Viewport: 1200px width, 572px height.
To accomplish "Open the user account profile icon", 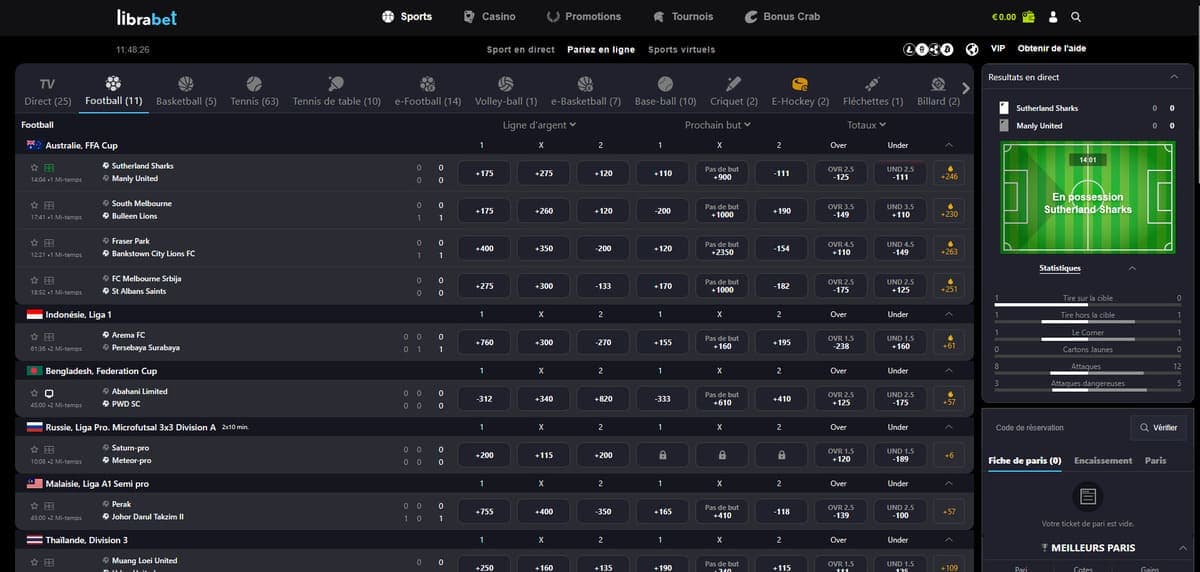I will pyautogui.click(x=1055, y=17).
